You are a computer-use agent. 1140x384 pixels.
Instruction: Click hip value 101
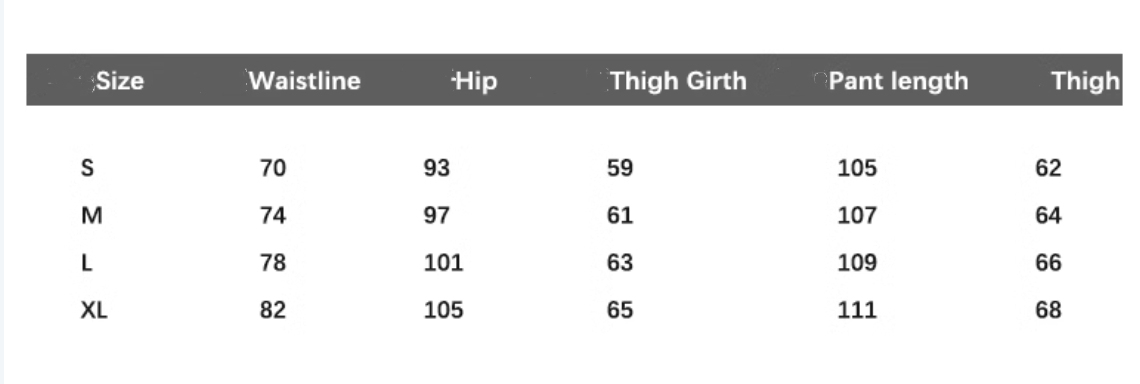click(x=443, y=263)
